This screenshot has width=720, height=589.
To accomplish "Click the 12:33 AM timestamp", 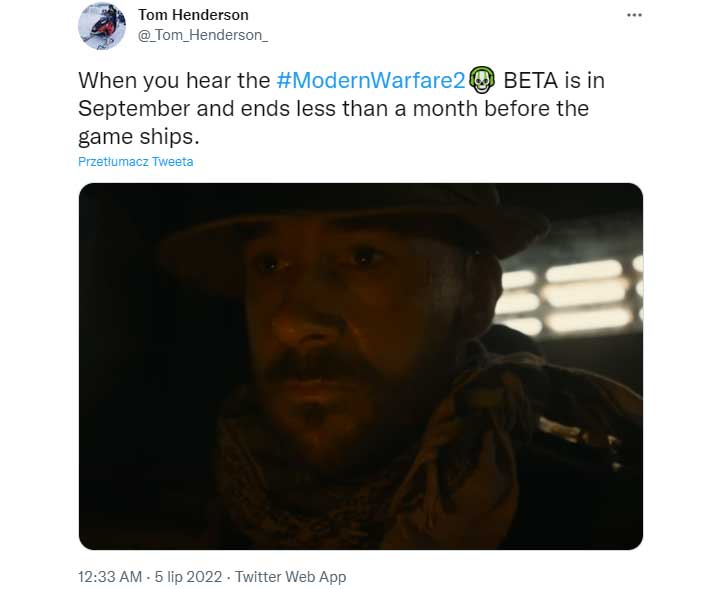I will [109, 577].
